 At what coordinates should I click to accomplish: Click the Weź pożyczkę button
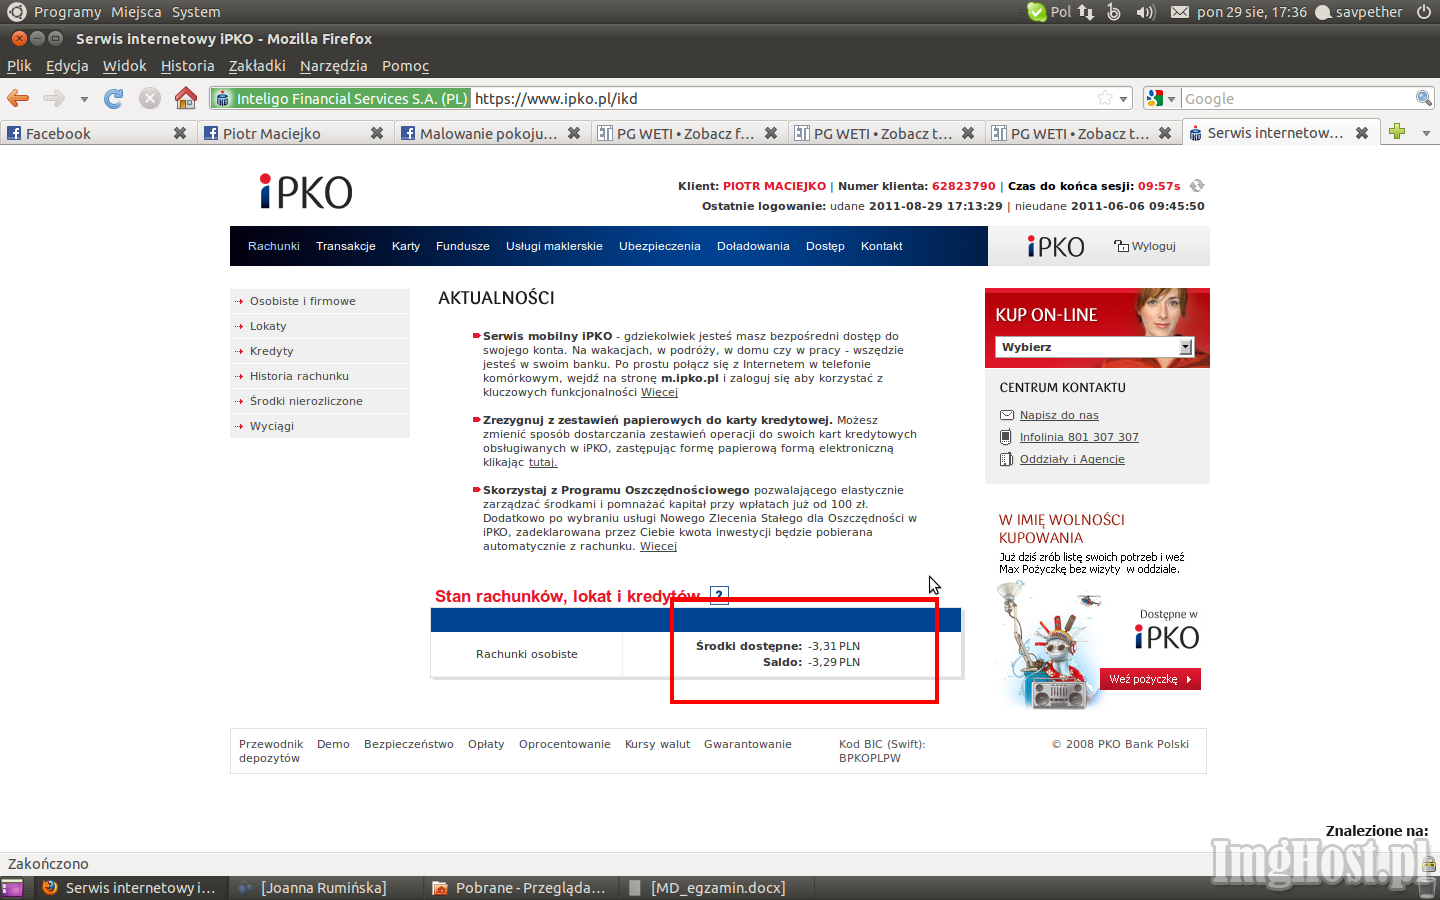(1150, 679)
